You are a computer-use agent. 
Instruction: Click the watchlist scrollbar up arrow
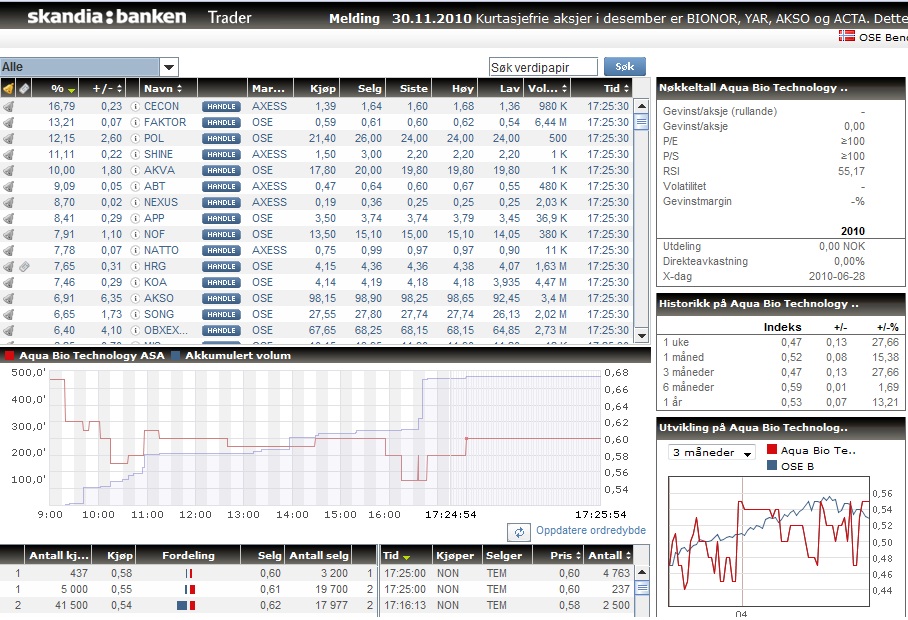point(641,107)
